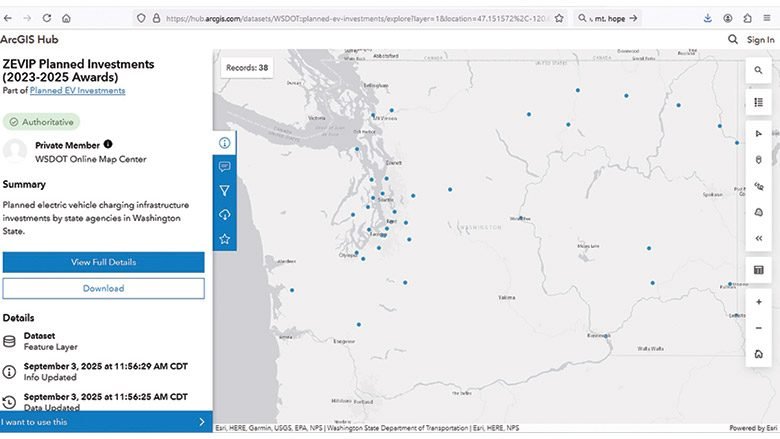Click the Private Member info icon
The height and width of the screenshot is (439, 780).
pos(108,144)
